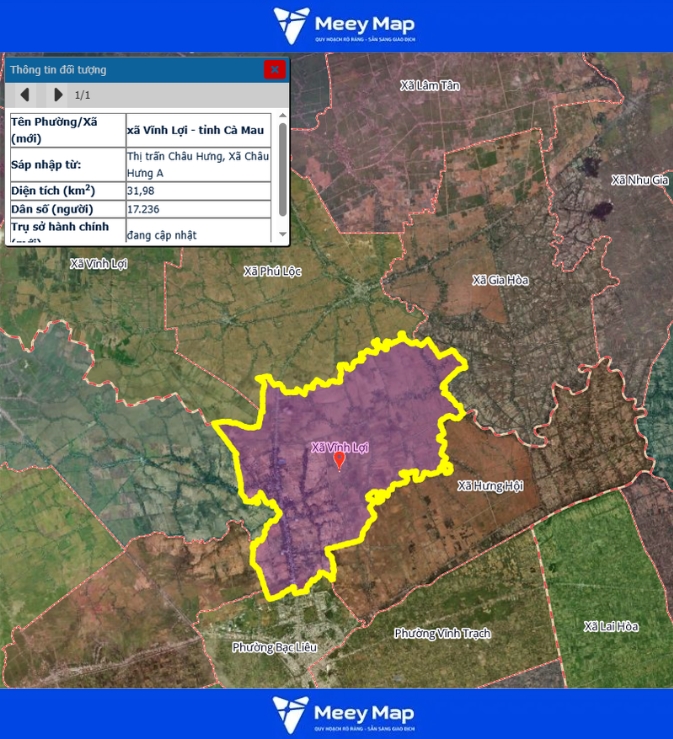Click the Phường Vĩnh Trạch map label
Image resolution: width=673 pixels, height=739 pixels.
[442, 633]
